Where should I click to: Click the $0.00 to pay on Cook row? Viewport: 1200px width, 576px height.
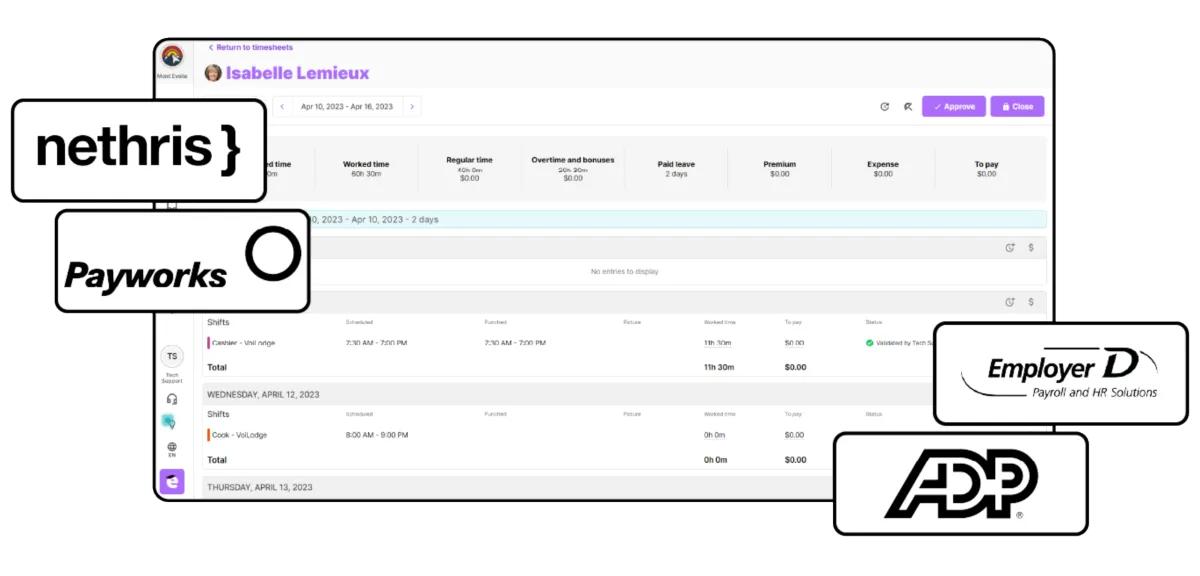[x=794, y=435]
